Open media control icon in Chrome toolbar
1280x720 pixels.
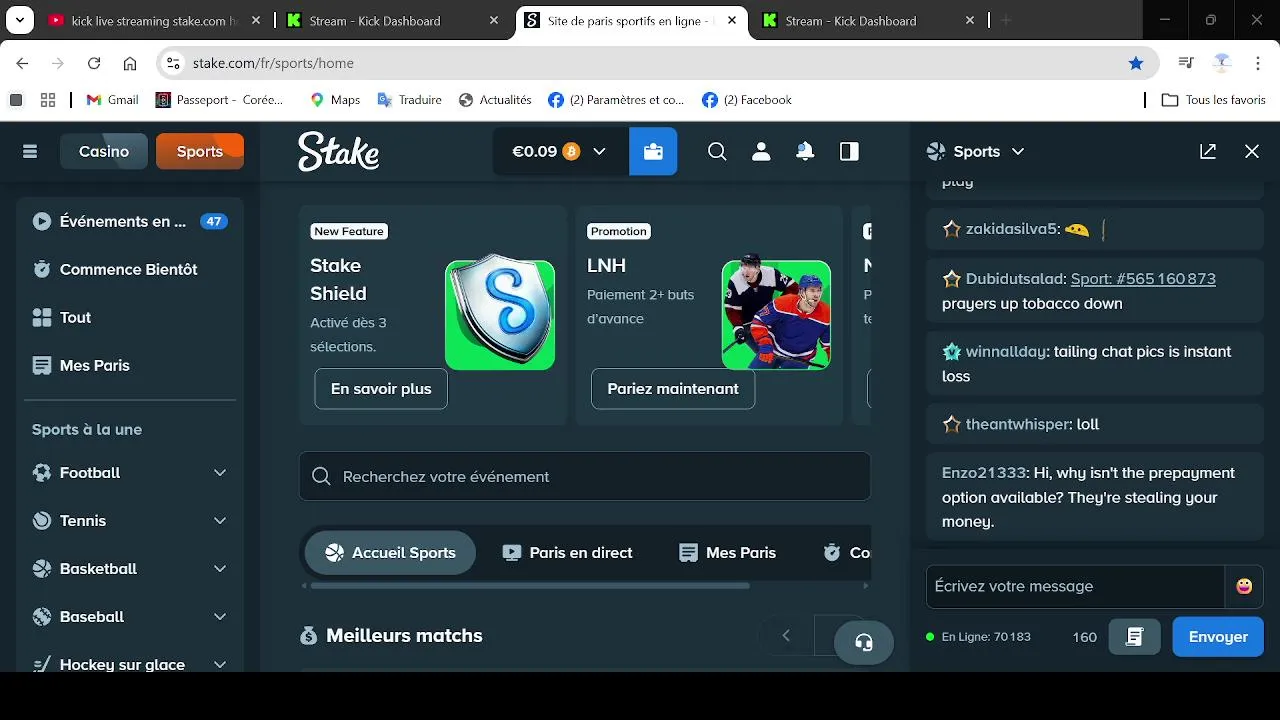click(x=1186, y=63)
